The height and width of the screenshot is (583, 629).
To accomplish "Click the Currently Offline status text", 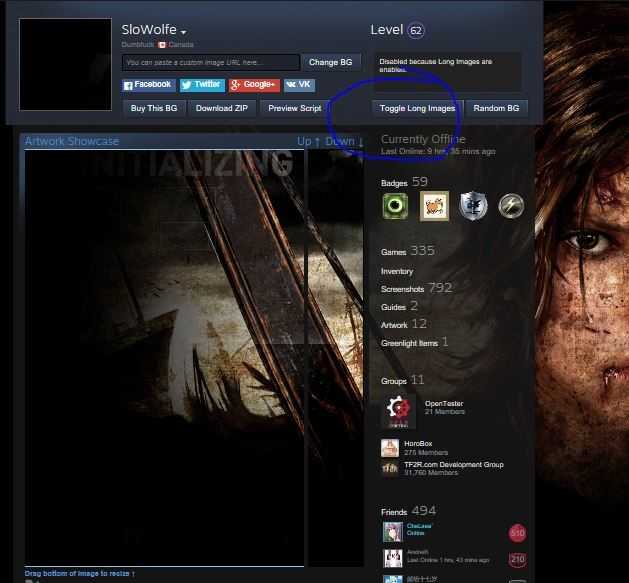I will point(423,139).
